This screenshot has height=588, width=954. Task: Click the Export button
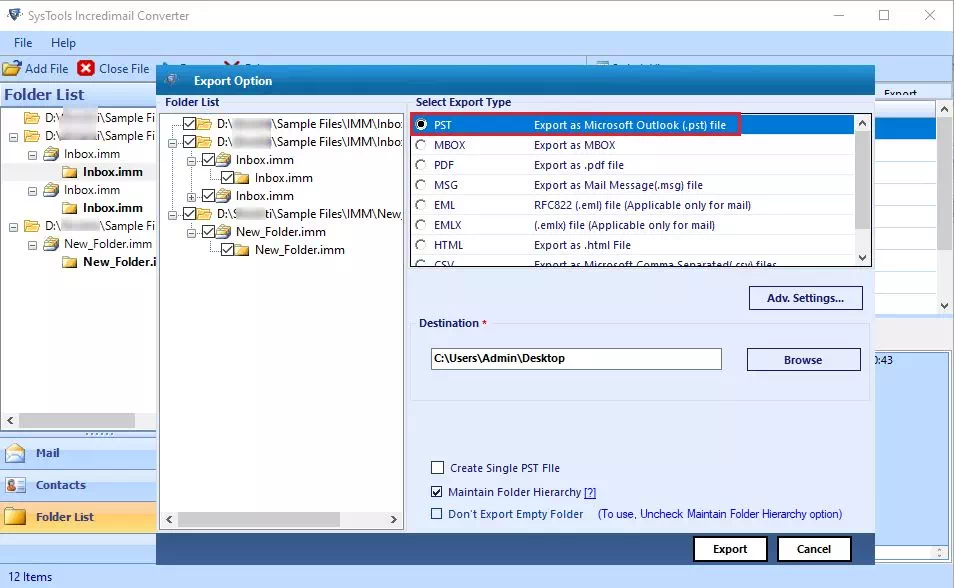pos(730,549)
